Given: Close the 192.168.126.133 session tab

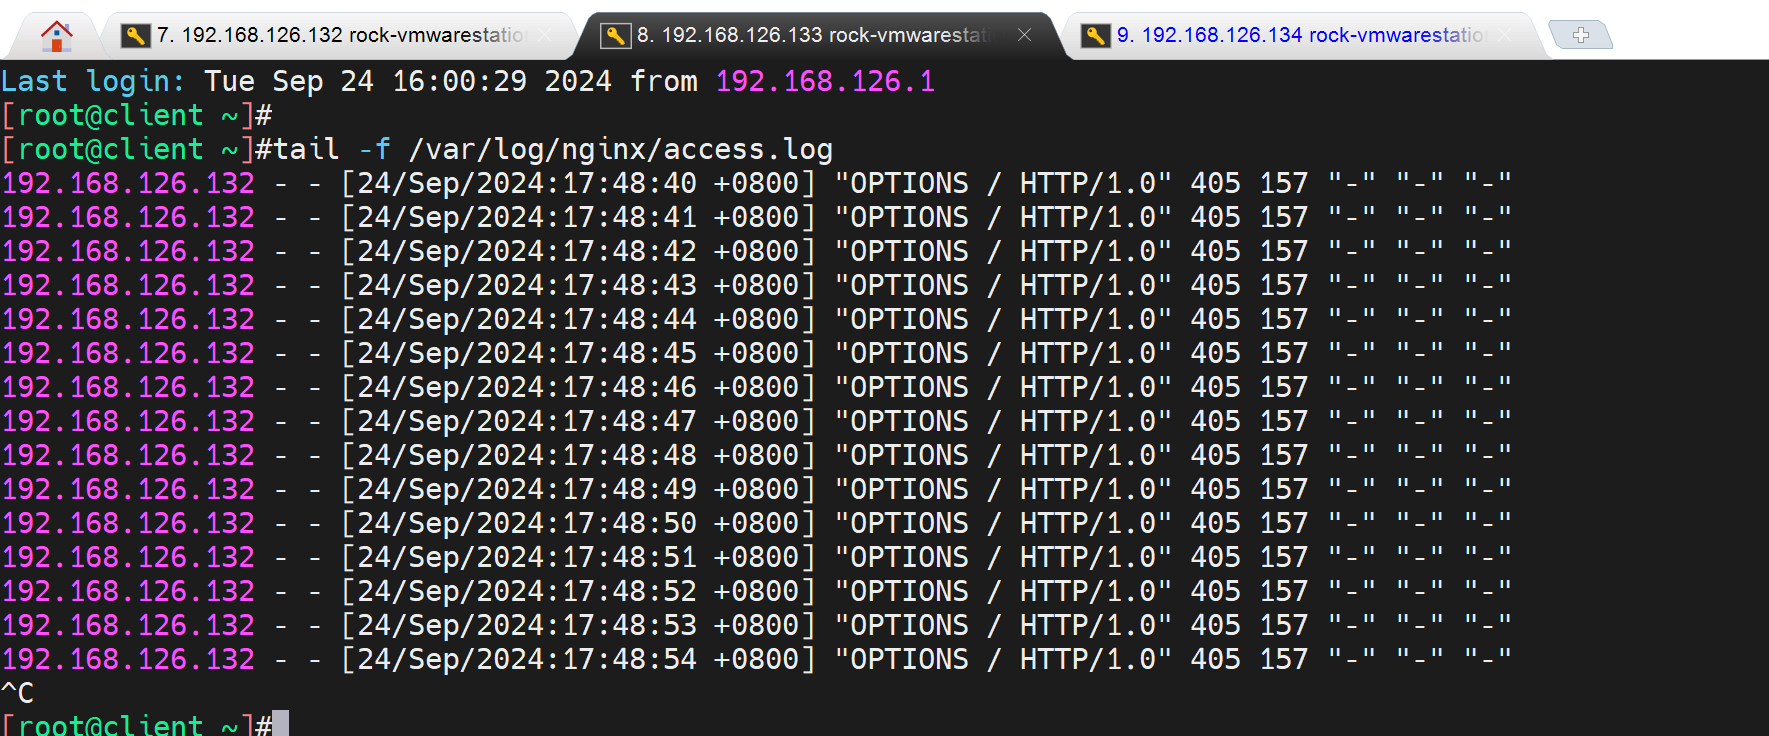Looking at the screenshot, I should (x=1024, y=35).
